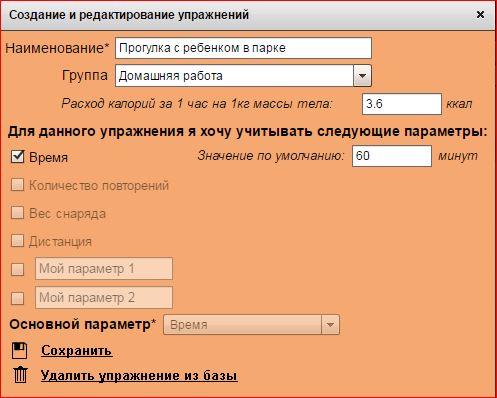Click the bold heading about учитывать следующие параметры
The image size is (497, 398).
[x=247, y=132]
